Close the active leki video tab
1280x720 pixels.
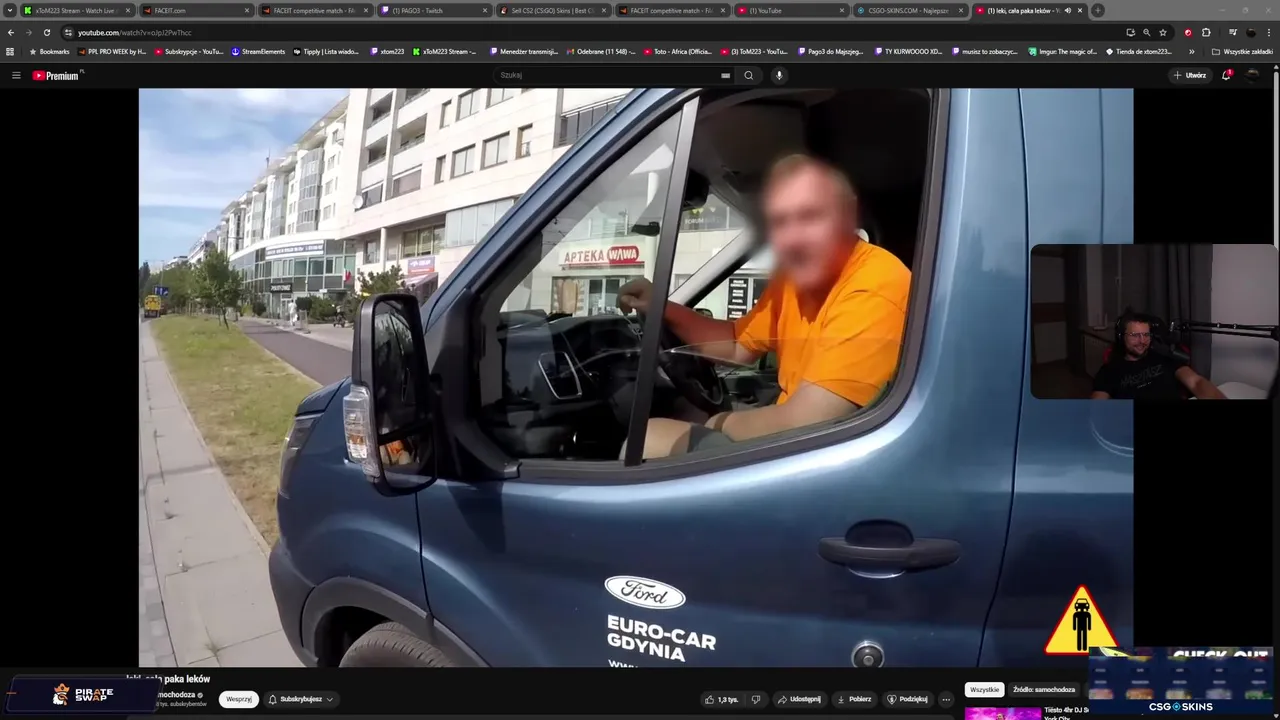(x=1080, y=10)
